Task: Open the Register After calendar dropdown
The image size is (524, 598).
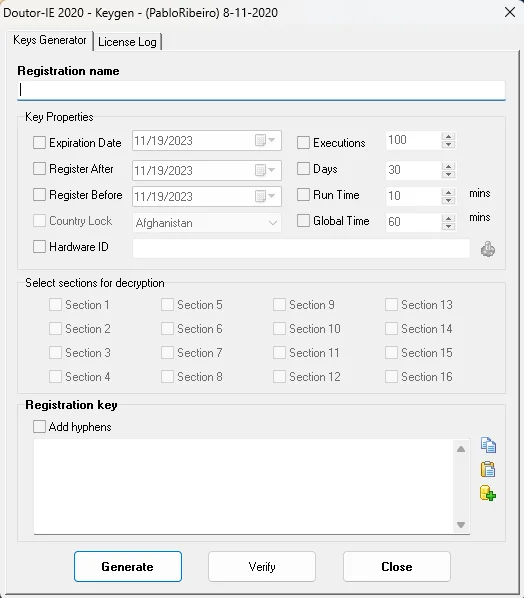Action: pos(265,170)
